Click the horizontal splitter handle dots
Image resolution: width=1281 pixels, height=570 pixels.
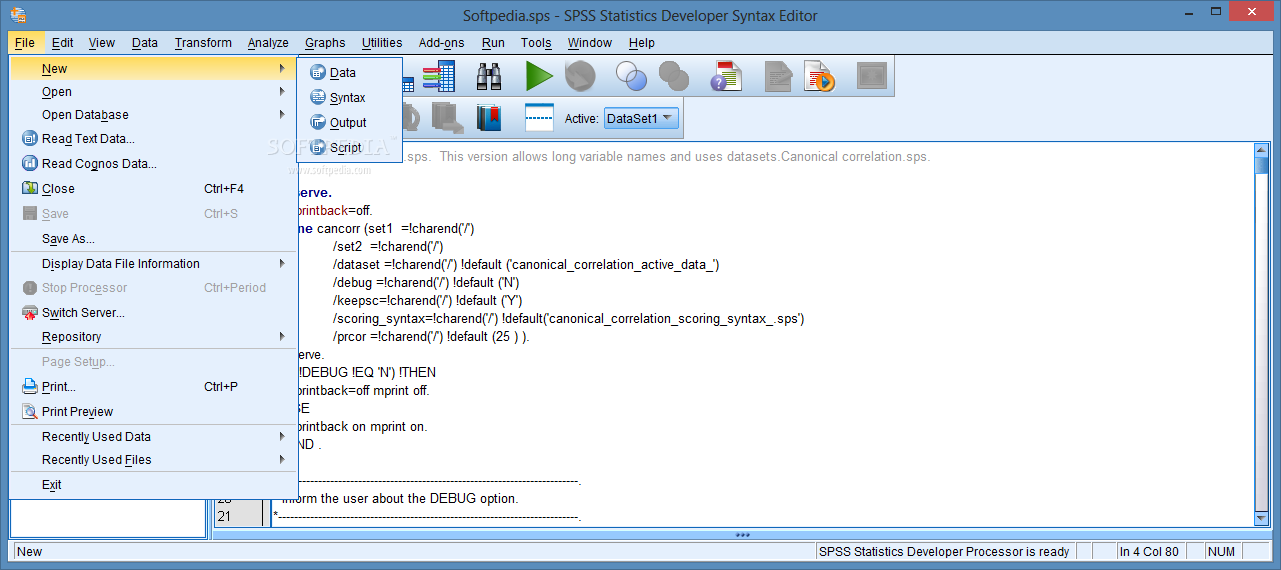(742, 534)
